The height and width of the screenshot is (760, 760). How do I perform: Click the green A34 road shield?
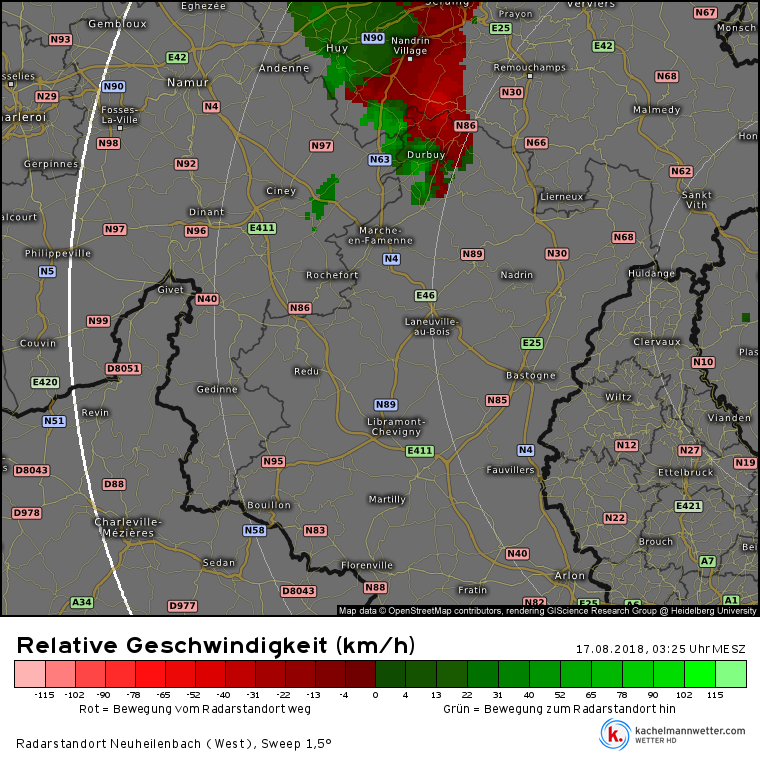(x=81, y=602)
